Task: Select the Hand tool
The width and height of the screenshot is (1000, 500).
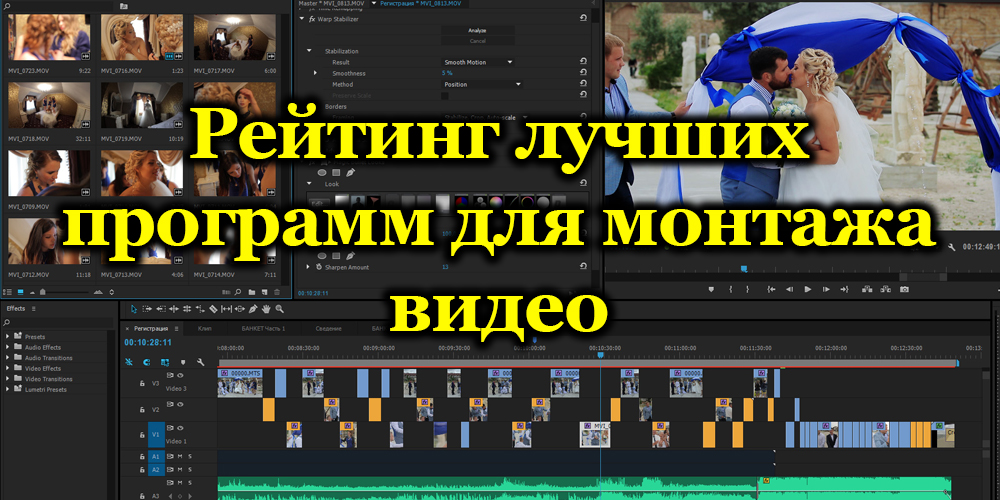Action: point(266,309)
